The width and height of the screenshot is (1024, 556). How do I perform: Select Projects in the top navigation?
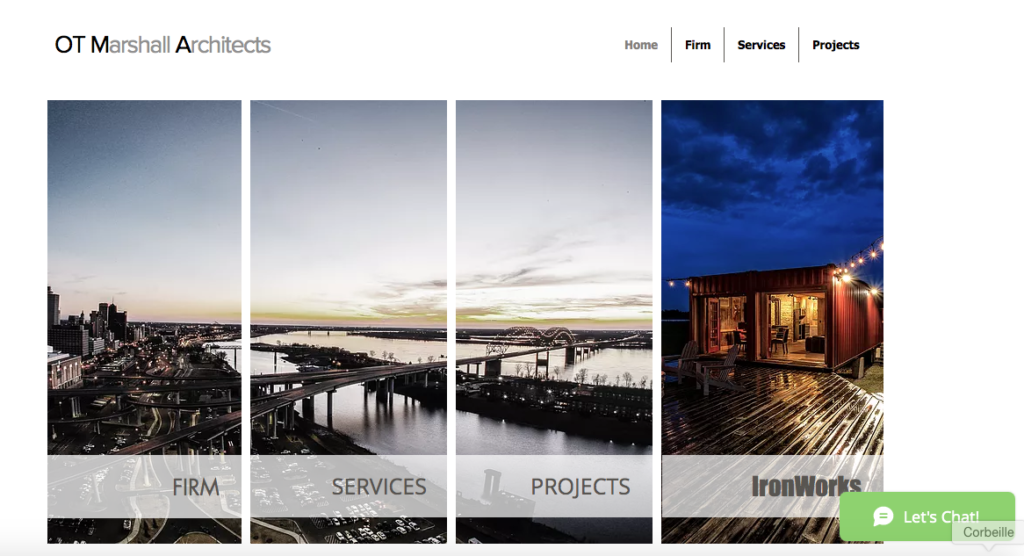click(x=835, y=45)
